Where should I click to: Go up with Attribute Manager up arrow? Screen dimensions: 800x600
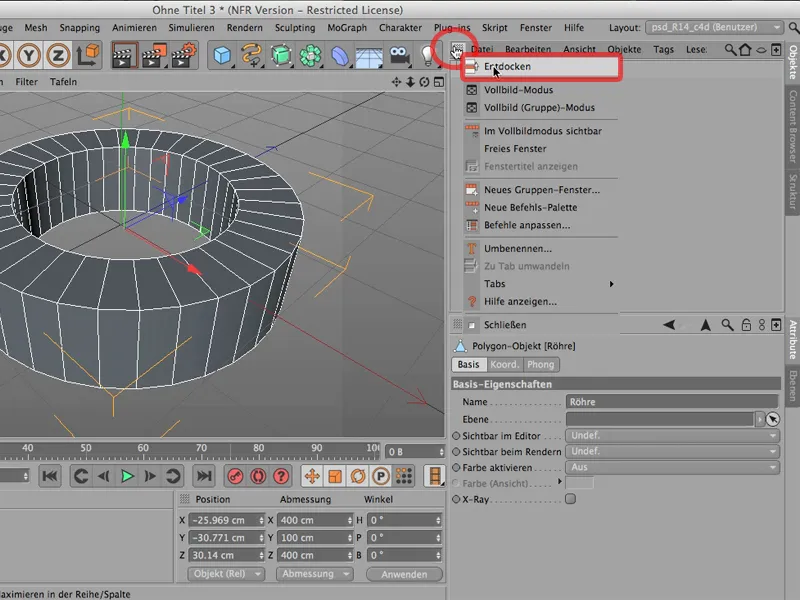click(706, 325)
